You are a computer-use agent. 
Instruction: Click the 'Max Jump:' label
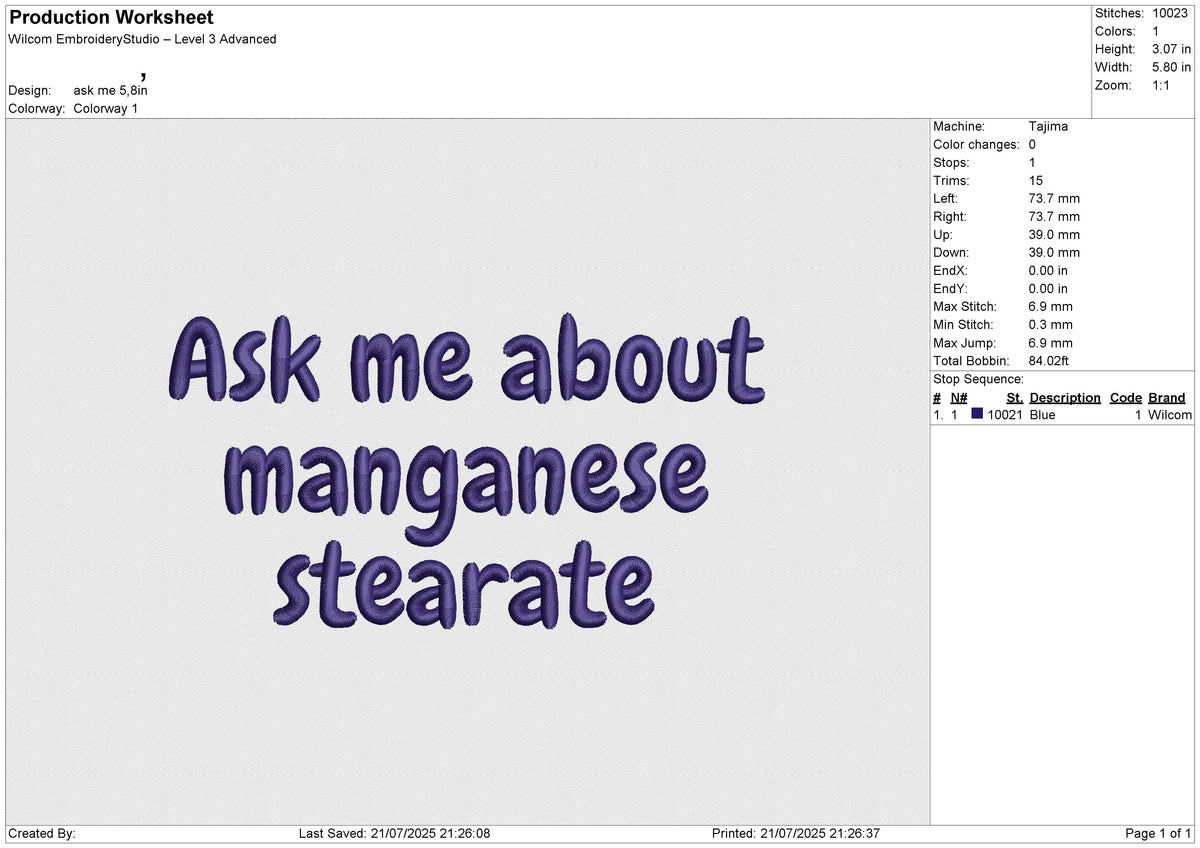coord(962,342)
